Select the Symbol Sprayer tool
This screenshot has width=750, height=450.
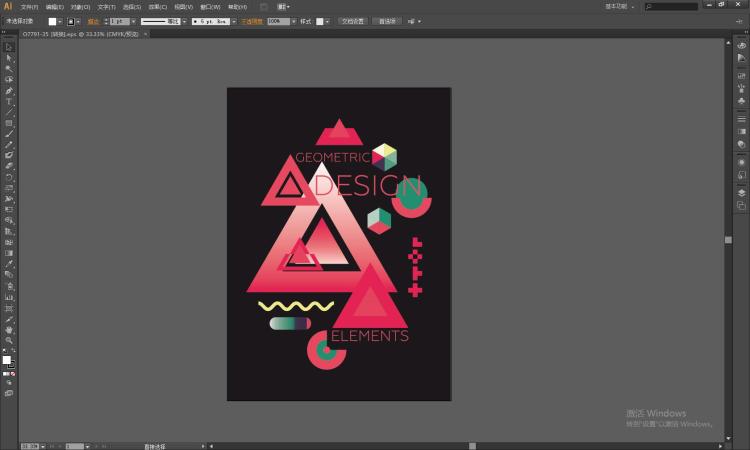pyautogui.click(x=9, y=286)
